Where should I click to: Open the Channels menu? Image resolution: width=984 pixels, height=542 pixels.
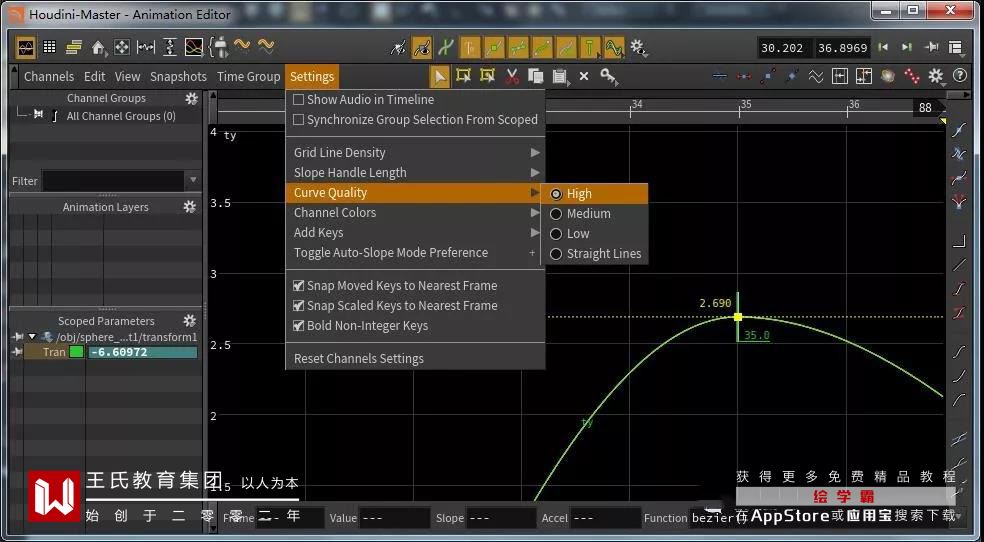click(x=49, y=77)
